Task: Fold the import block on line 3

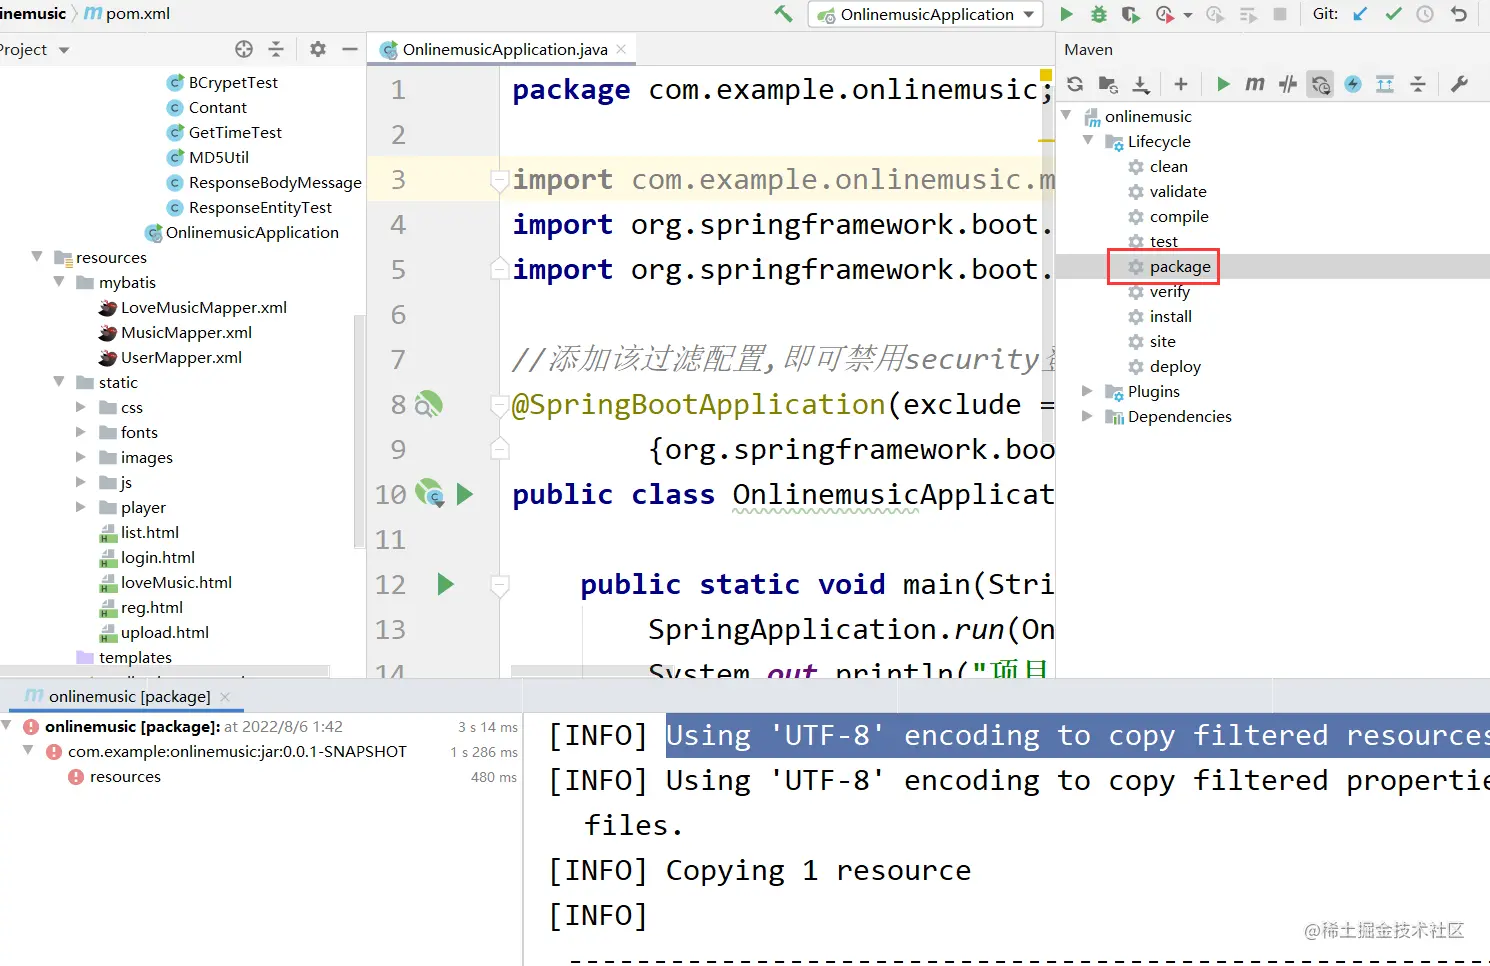Action: pyautogui.click(x=500, y=180)
